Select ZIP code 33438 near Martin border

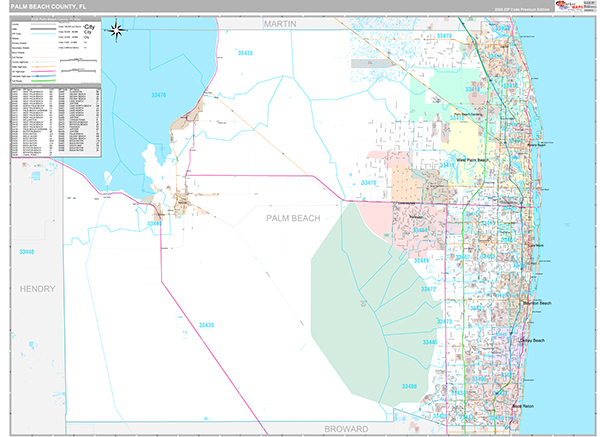click(x=243, y=52)
